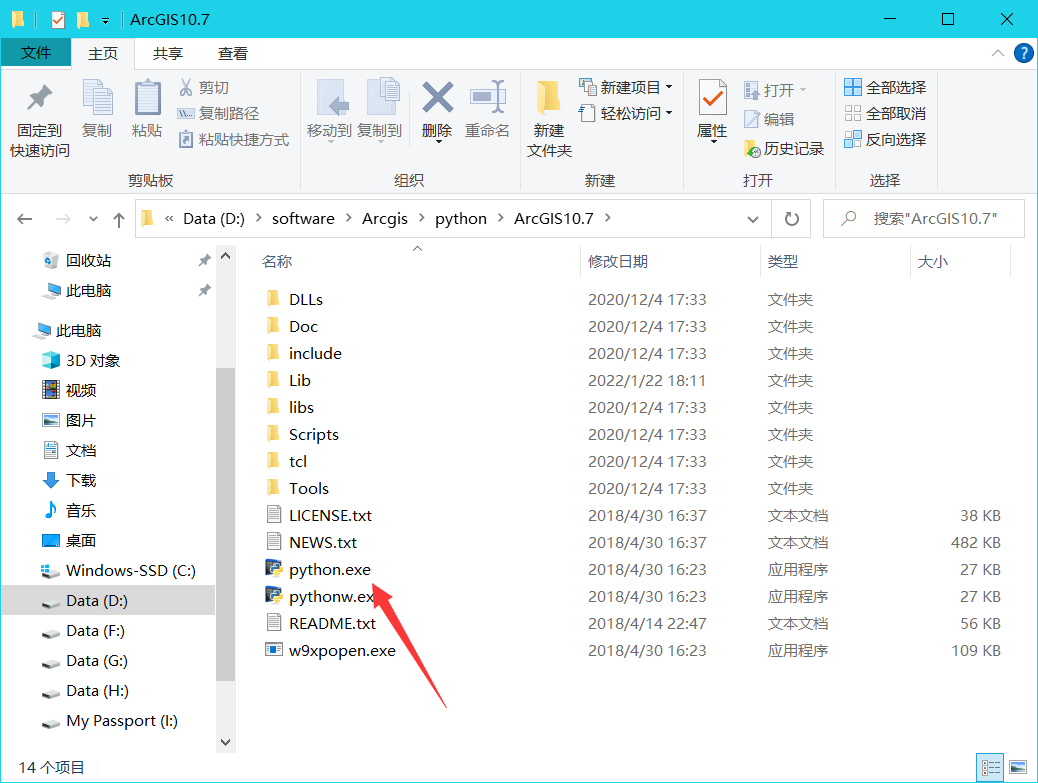Click Invert Selection in the ribbon
Image resolution: width=1038 pixels, height=783 pixels.
885,140
